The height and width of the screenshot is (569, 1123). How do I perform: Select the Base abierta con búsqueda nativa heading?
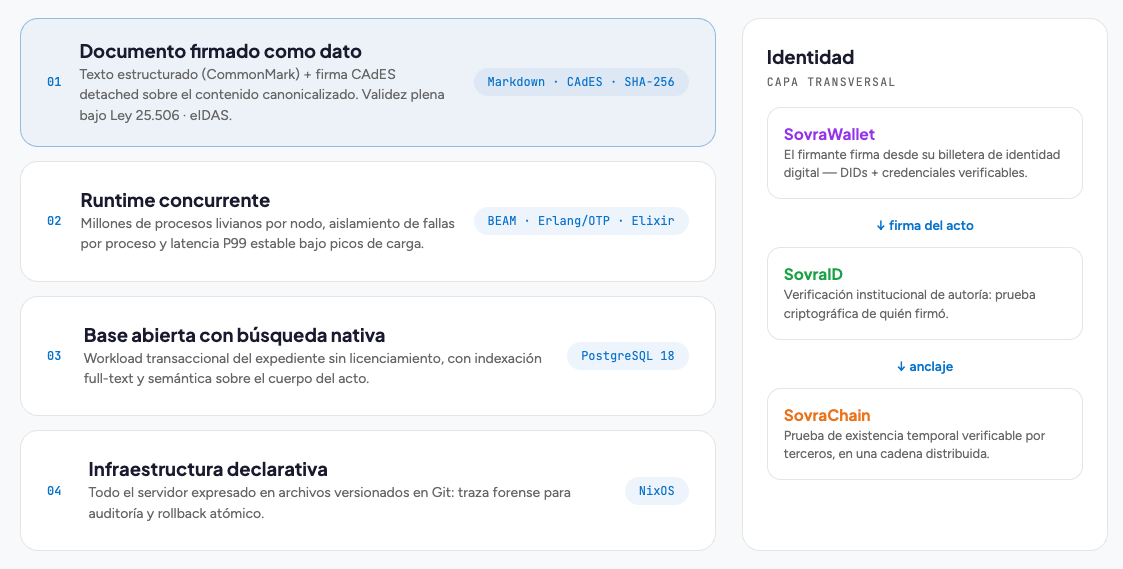[234, 335]
